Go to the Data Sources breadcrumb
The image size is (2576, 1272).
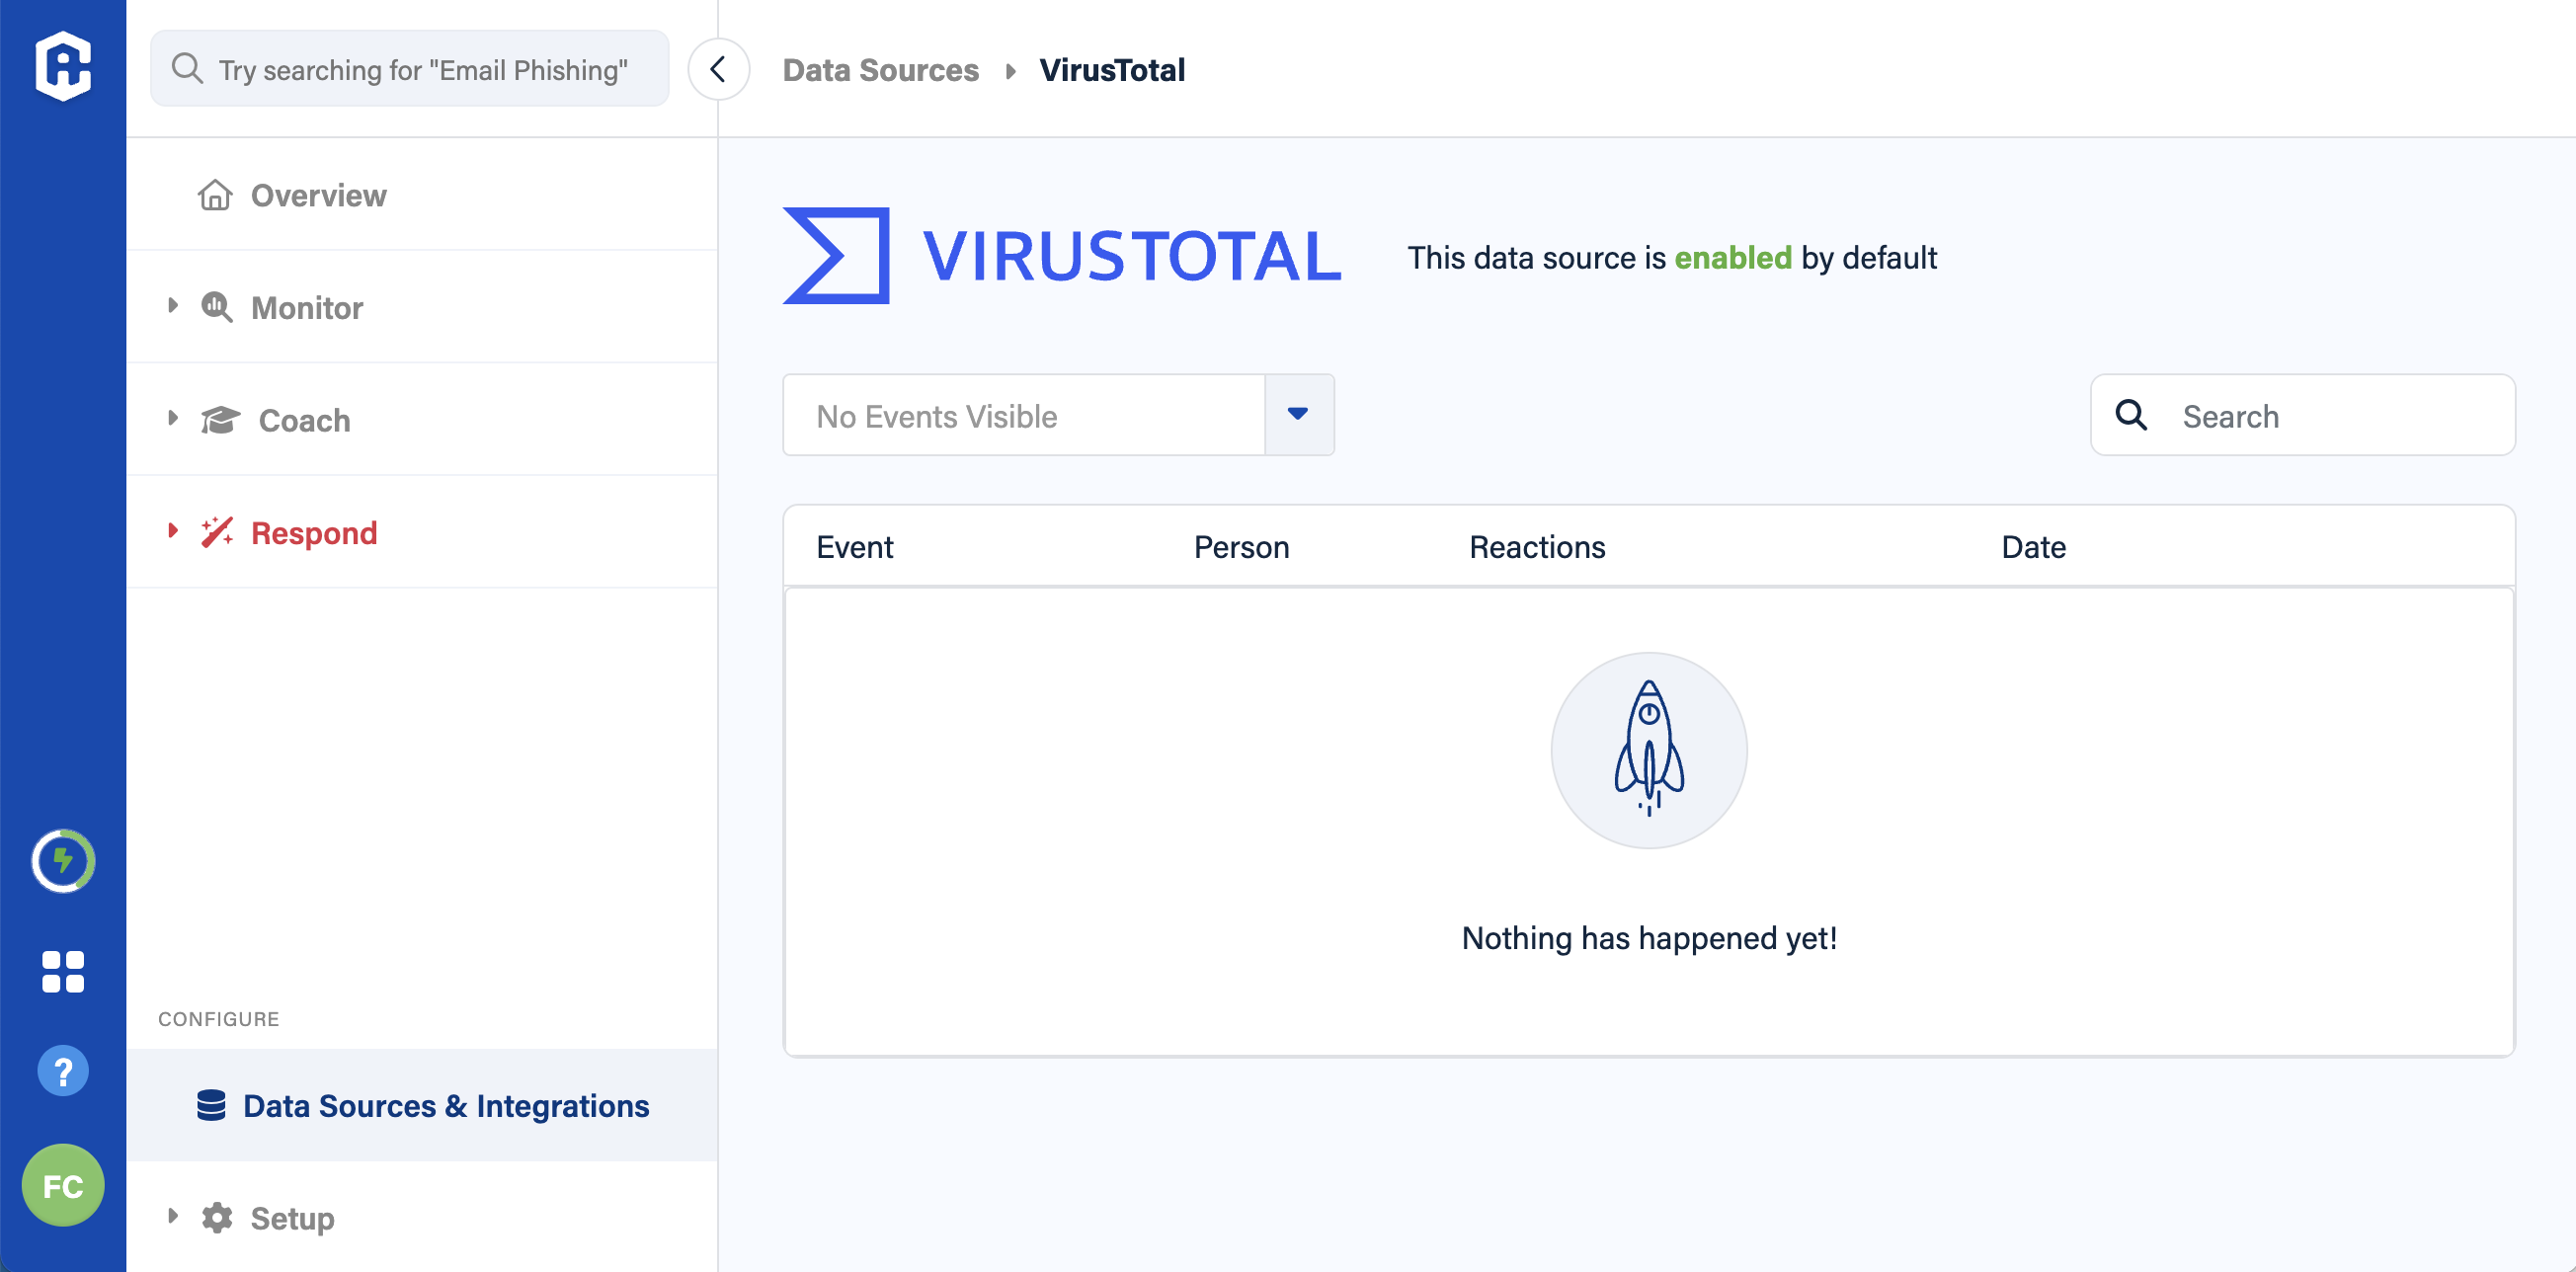pyautogui.click(x=880, y=70)
